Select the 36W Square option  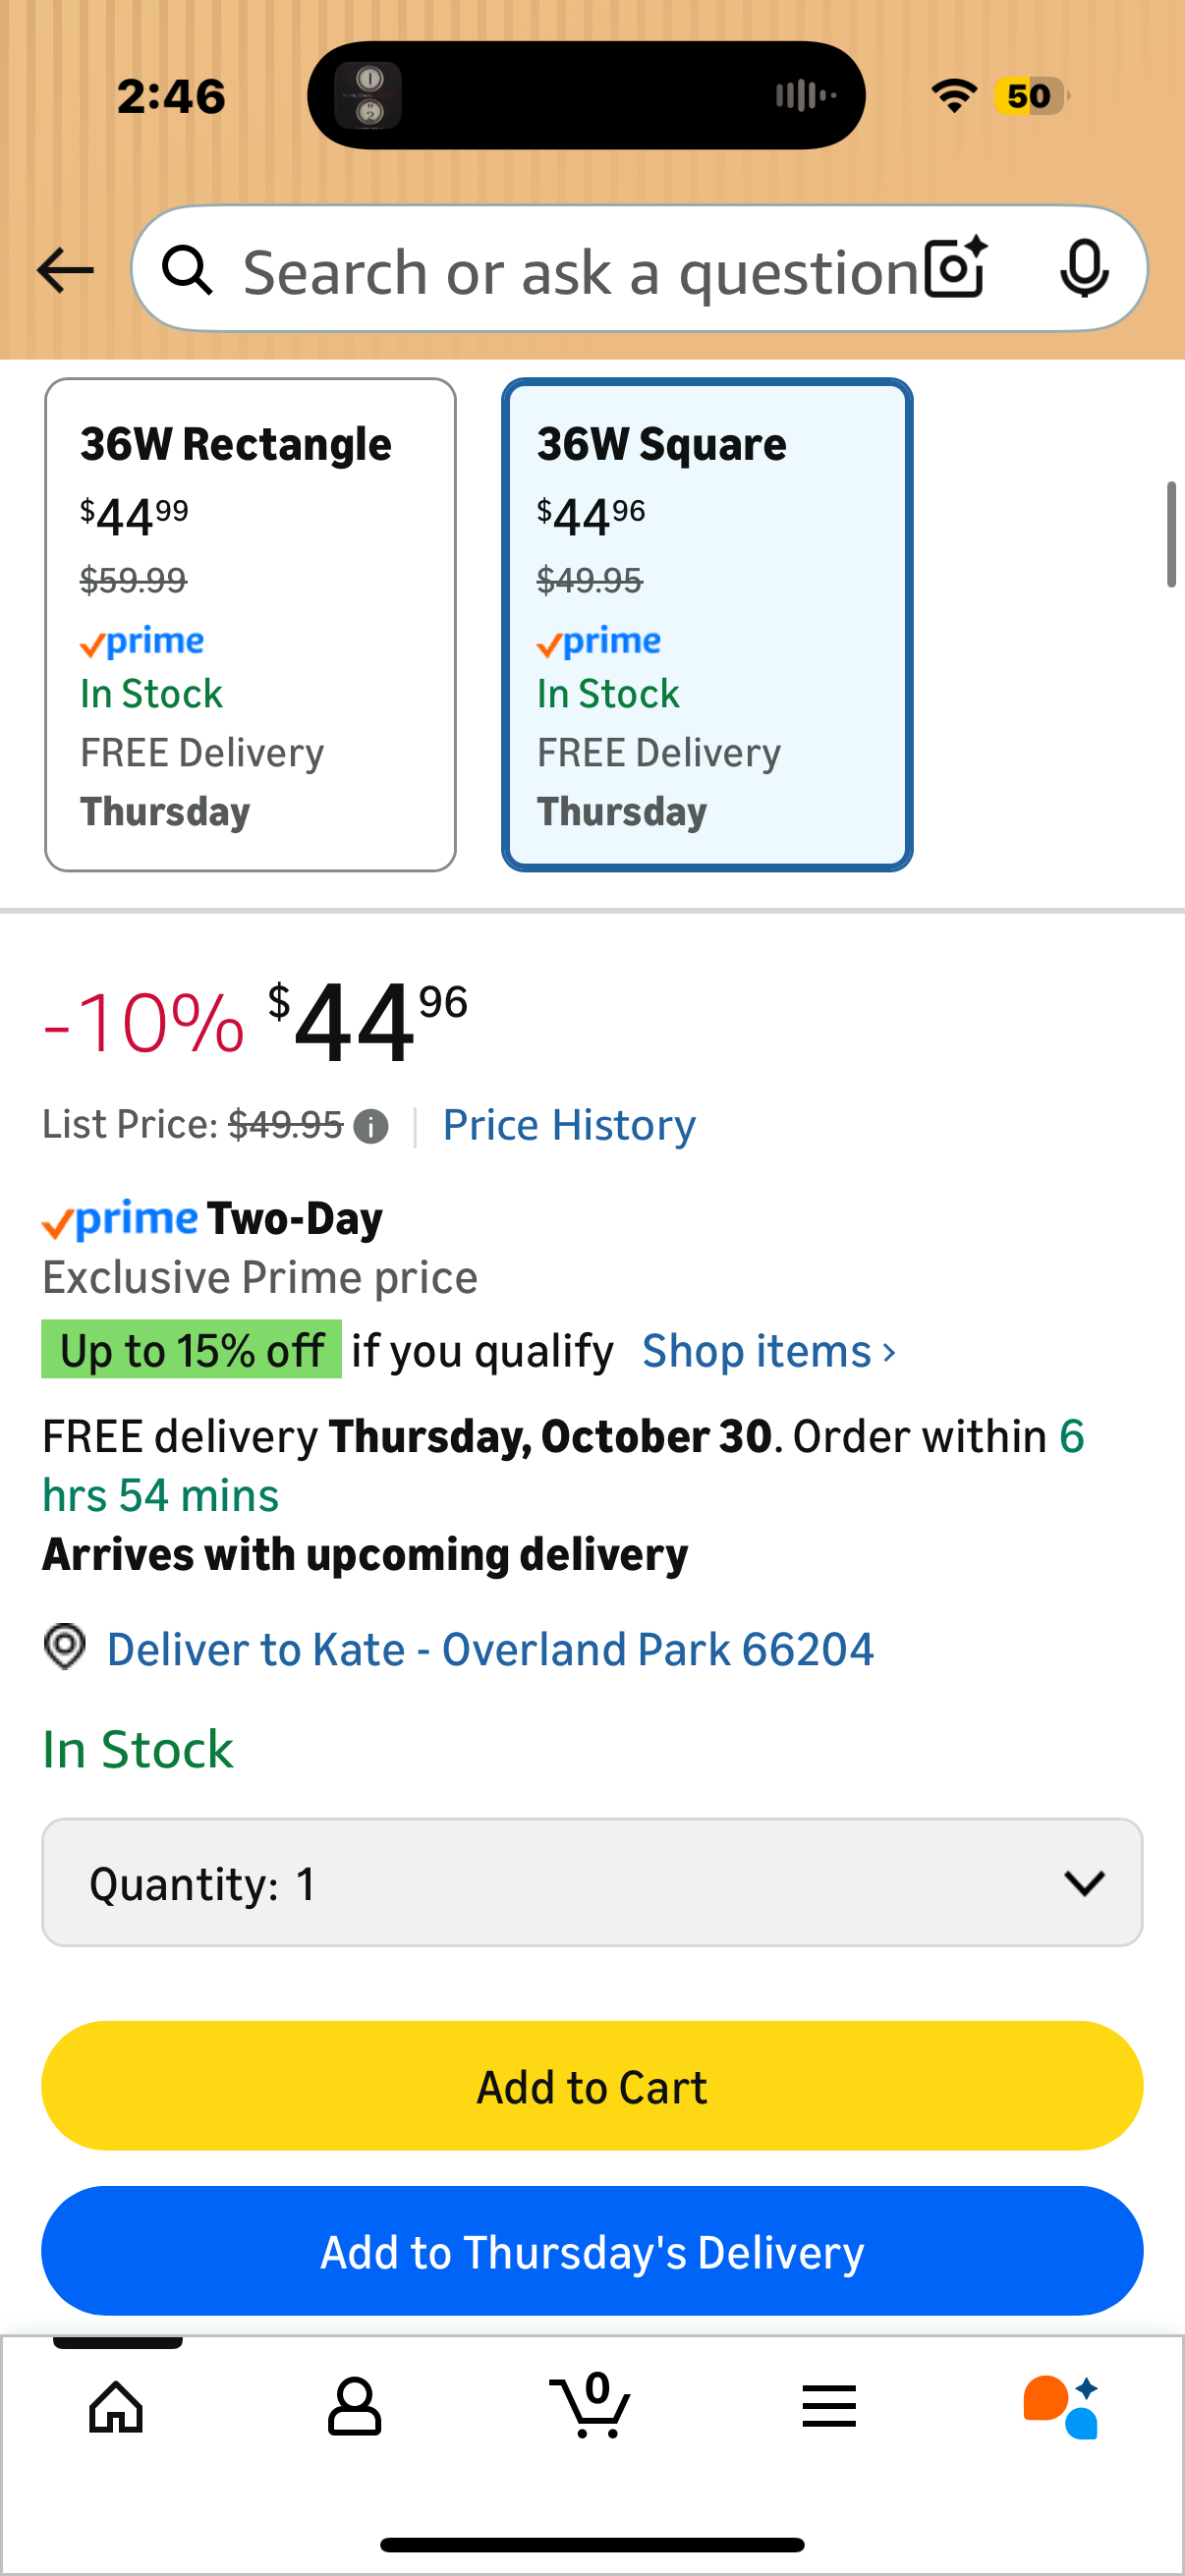click(706, 625)
